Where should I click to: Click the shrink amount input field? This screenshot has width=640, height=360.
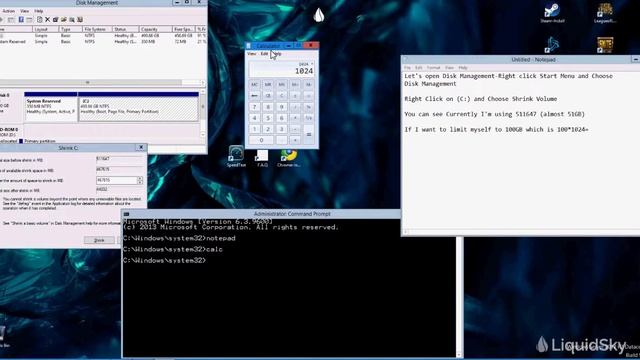tap(116, 180)
